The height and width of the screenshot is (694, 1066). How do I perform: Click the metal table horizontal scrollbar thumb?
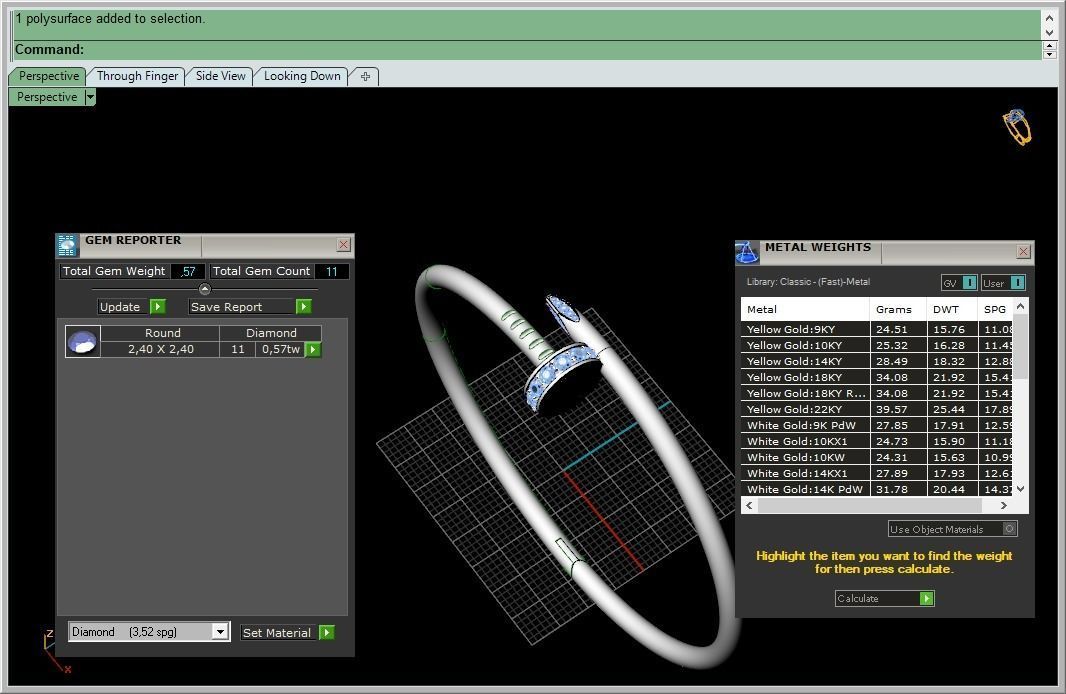(870, 505)
